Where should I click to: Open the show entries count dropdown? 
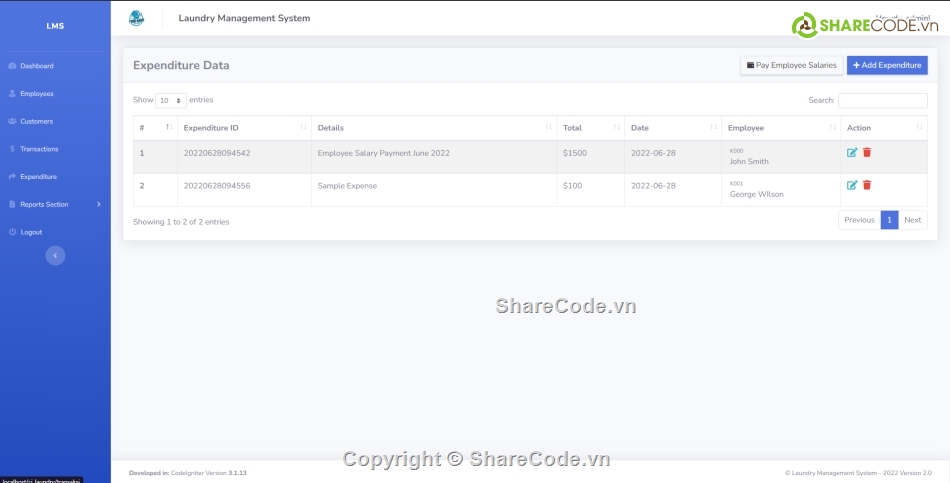pos(171,101)
